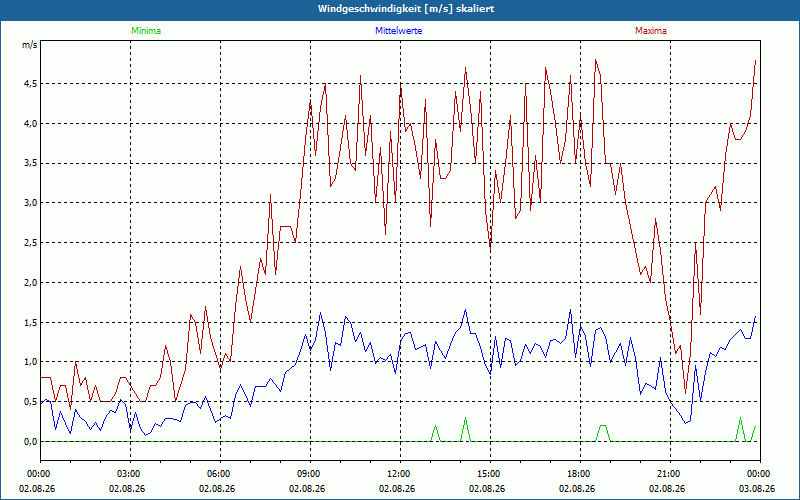This screenshot has width=800, height=500.
Task: Click the 02.08.26 date under 06:00
Action: pyautogui.click(x=217, y=489)
